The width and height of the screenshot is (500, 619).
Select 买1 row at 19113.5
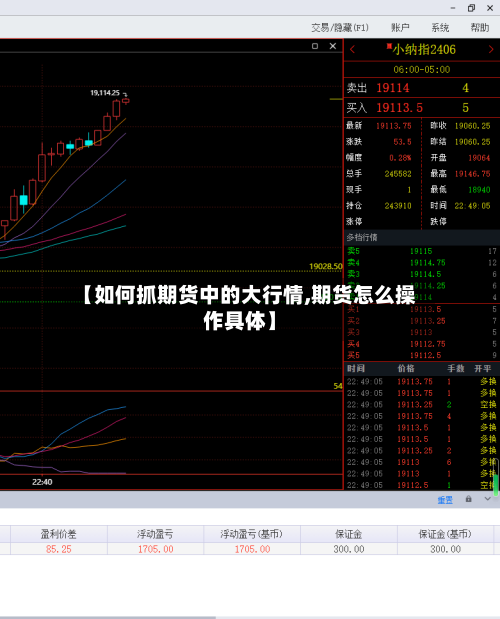(x=421, y=309)
